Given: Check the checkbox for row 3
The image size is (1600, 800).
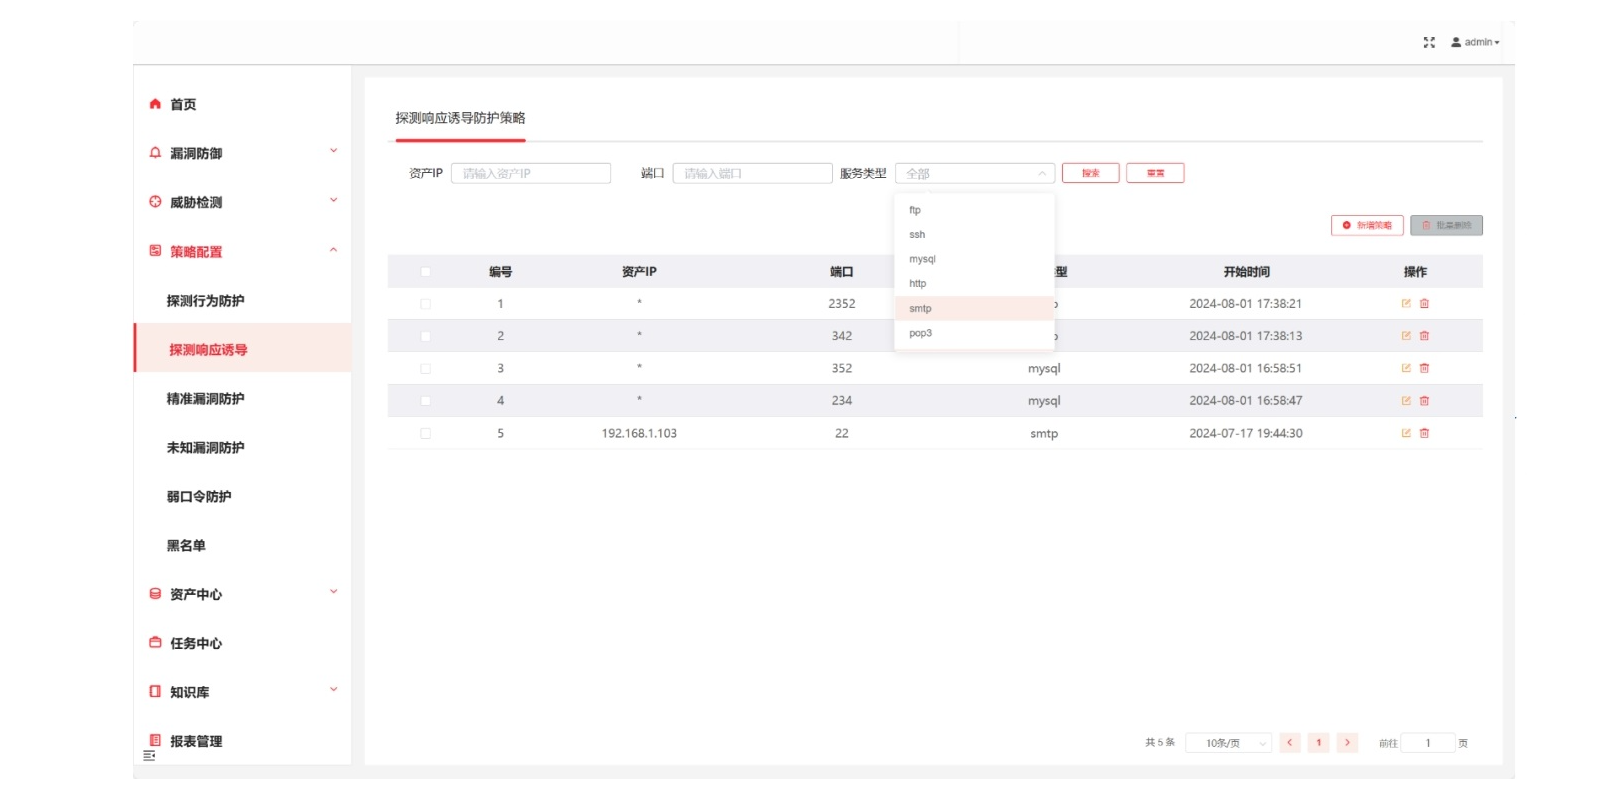Looking at the screenshot, I should [x=426, y=369].
